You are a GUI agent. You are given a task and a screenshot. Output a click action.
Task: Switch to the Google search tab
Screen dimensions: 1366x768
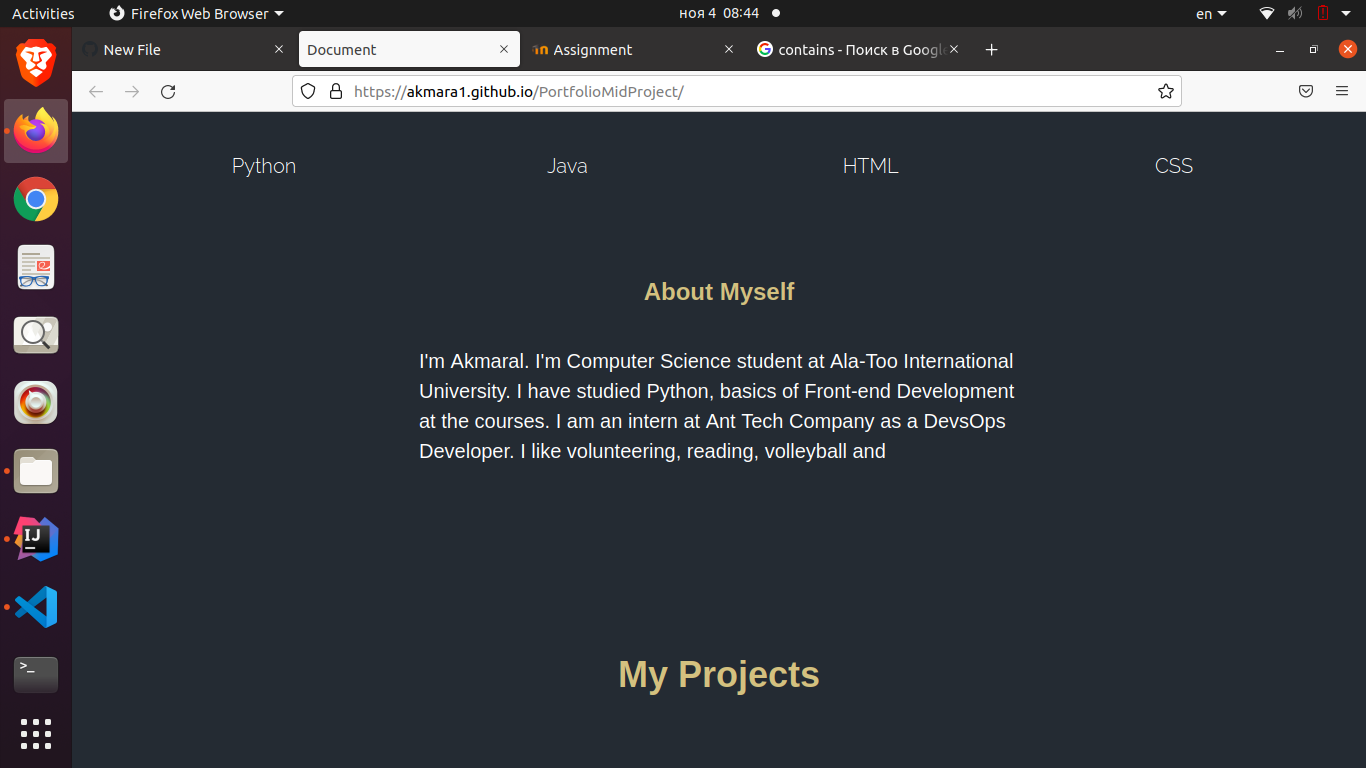859,49
